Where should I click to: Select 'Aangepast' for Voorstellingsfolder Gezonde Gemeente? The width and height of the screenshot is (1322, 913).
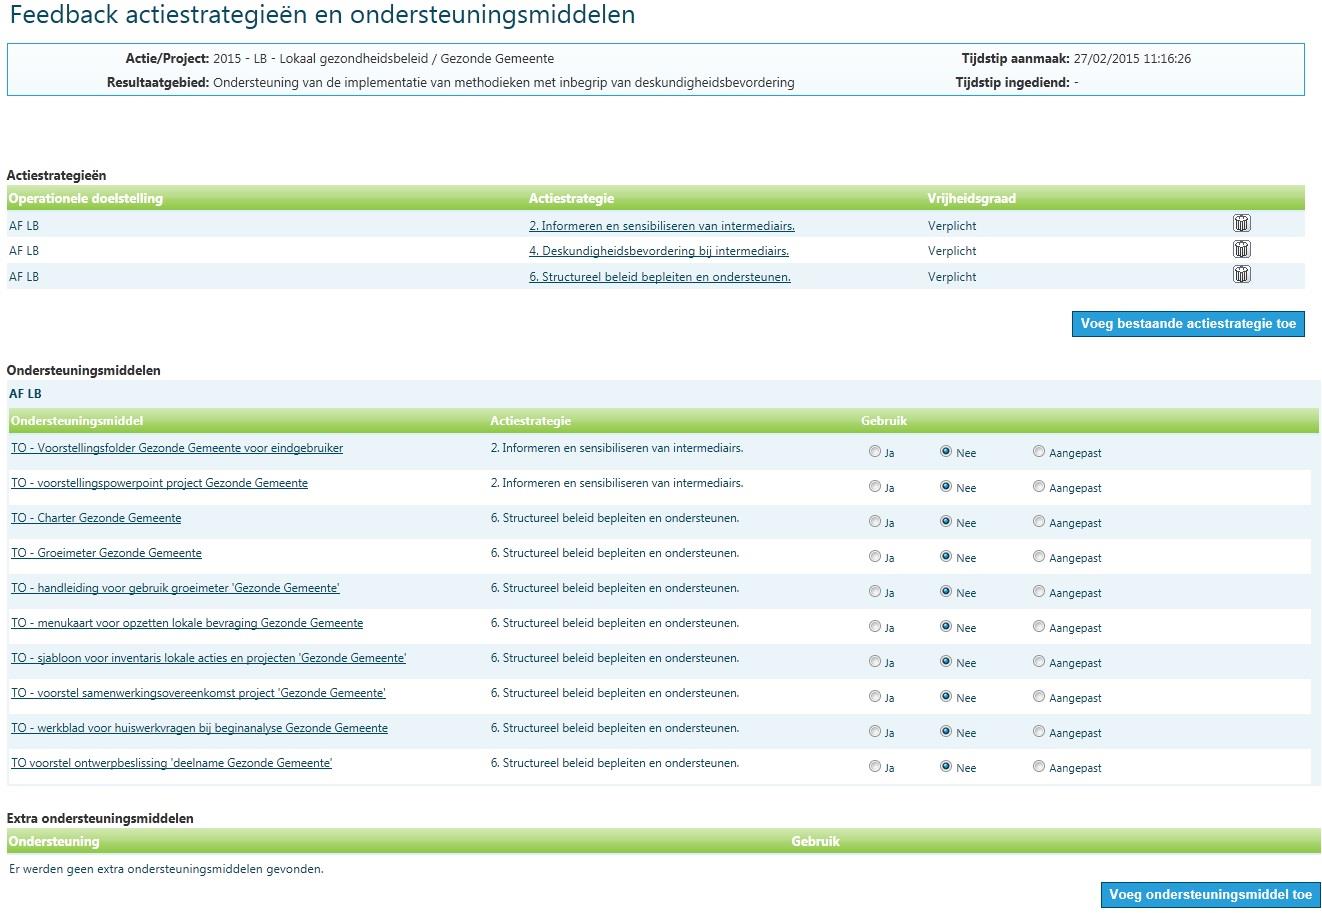click(1039, 452)
